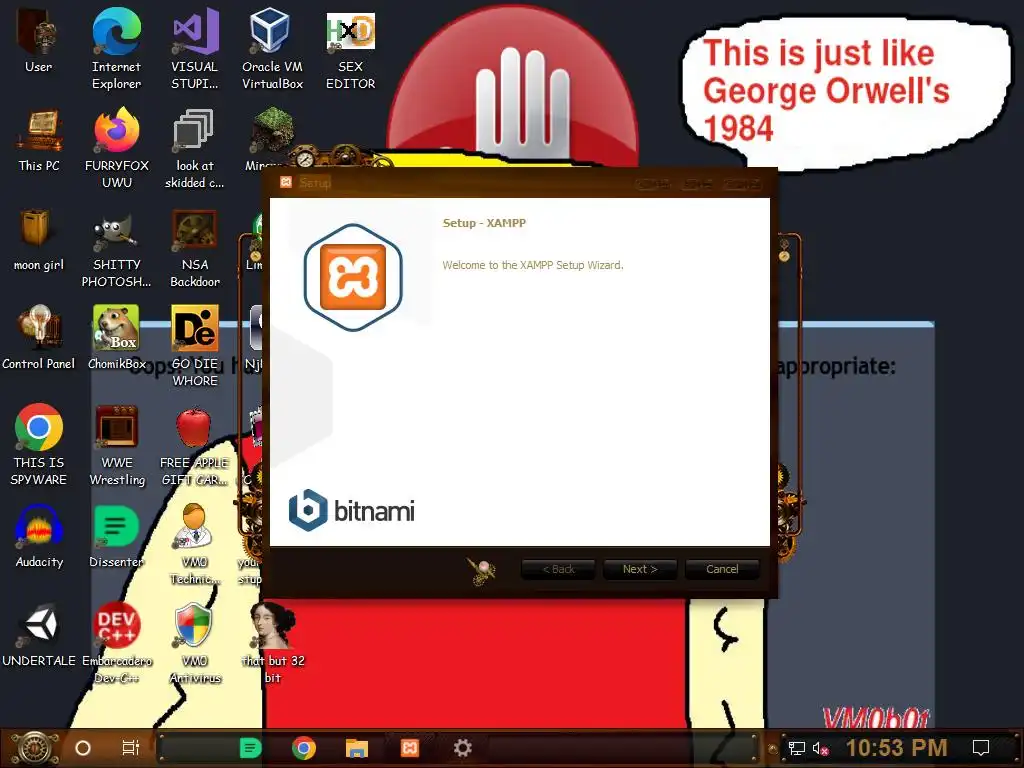The width and height of the screenshot is (1024, 768).
Task: Click the disabled Back button in Setup
Action: (x=558, y=569)
